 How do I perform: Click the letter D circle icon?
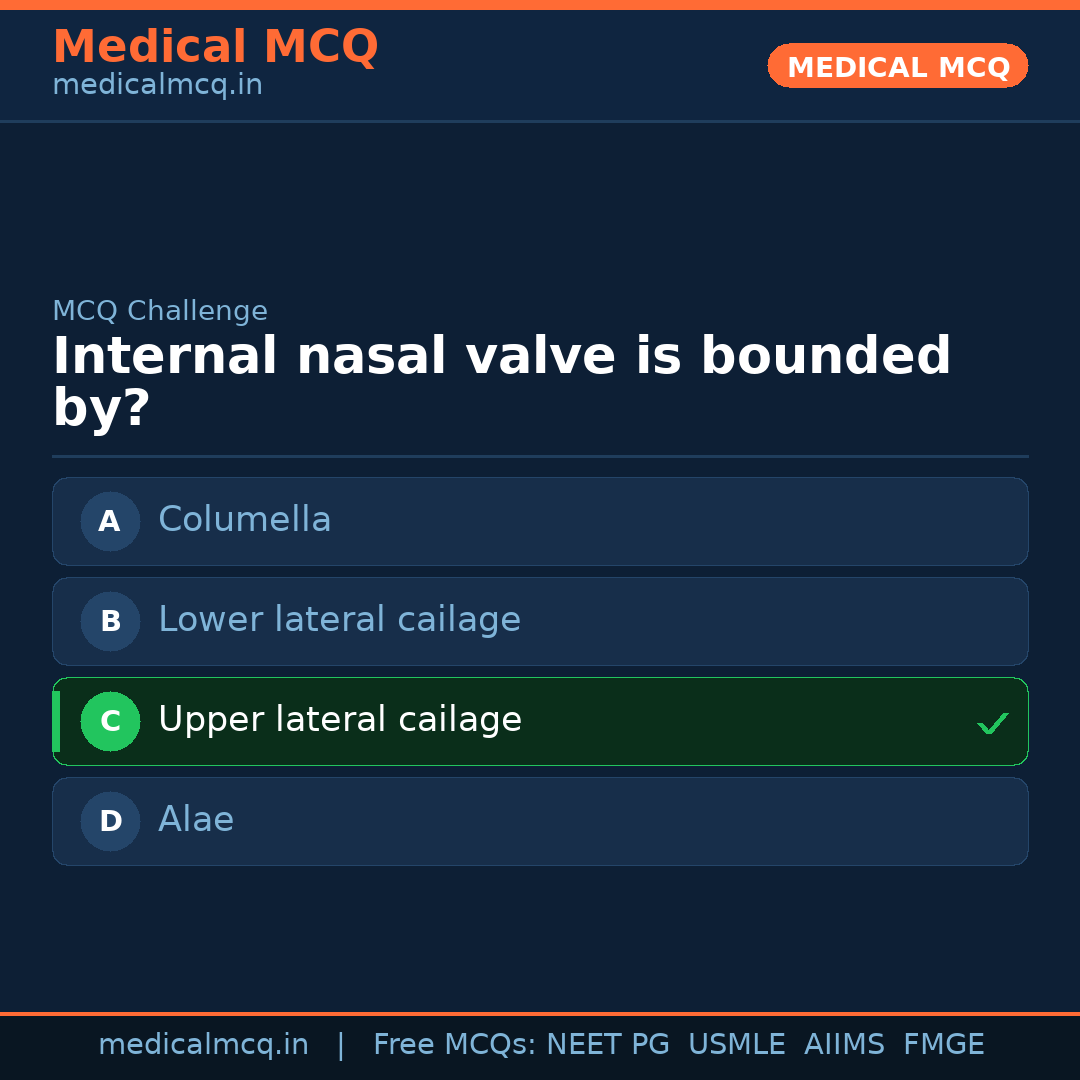pos(110,821)
